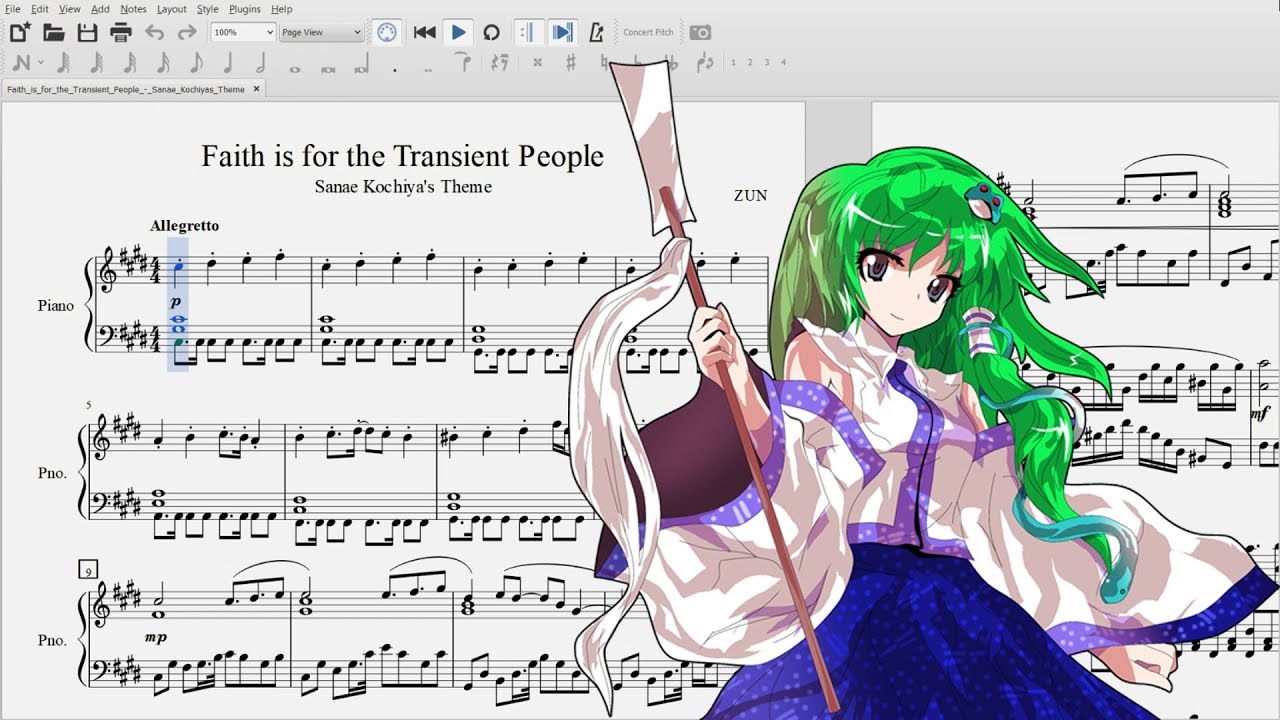Select half note duration
Screen dimensions: 1280x720
[x=262, y=63]
